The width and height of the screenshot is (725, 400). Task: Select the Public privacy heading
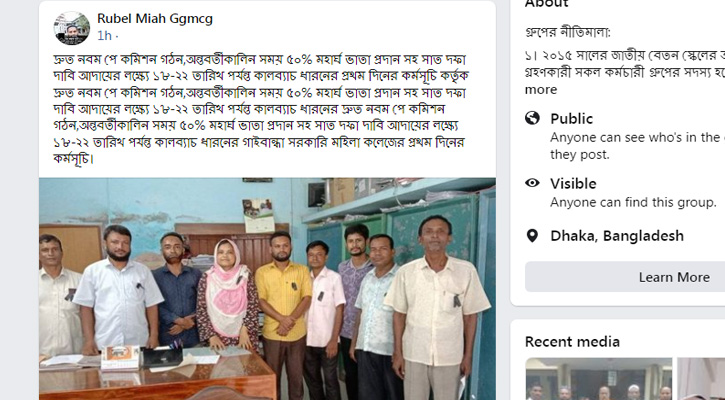click(571, 119)
